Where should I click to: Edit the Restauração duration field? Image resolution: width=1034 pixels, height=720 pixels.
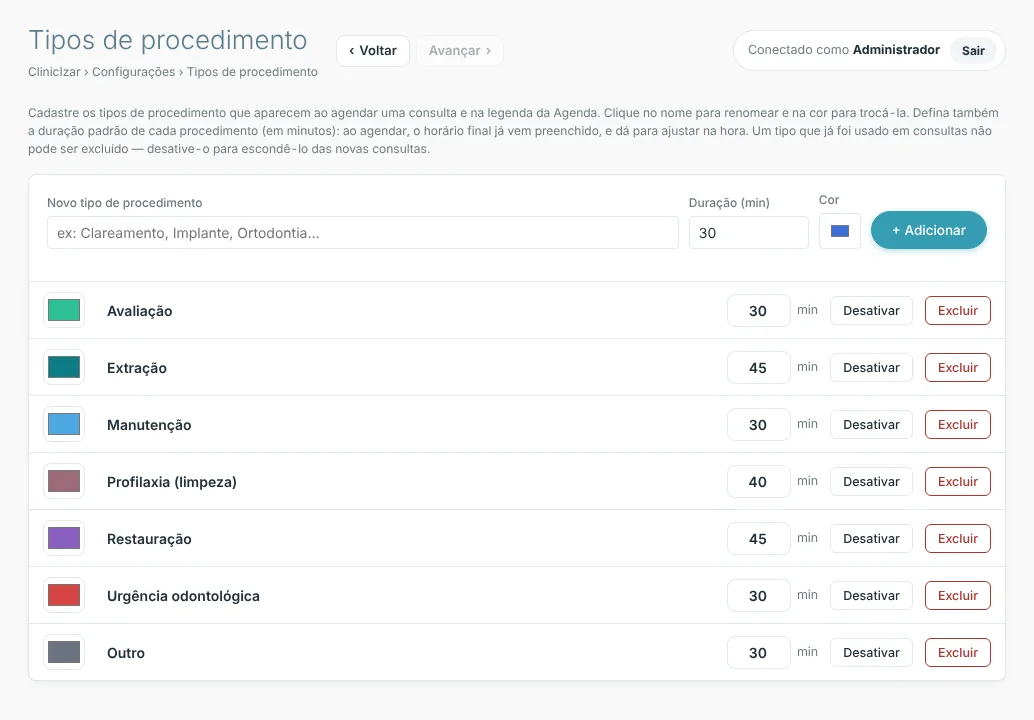tap(758, 539)
